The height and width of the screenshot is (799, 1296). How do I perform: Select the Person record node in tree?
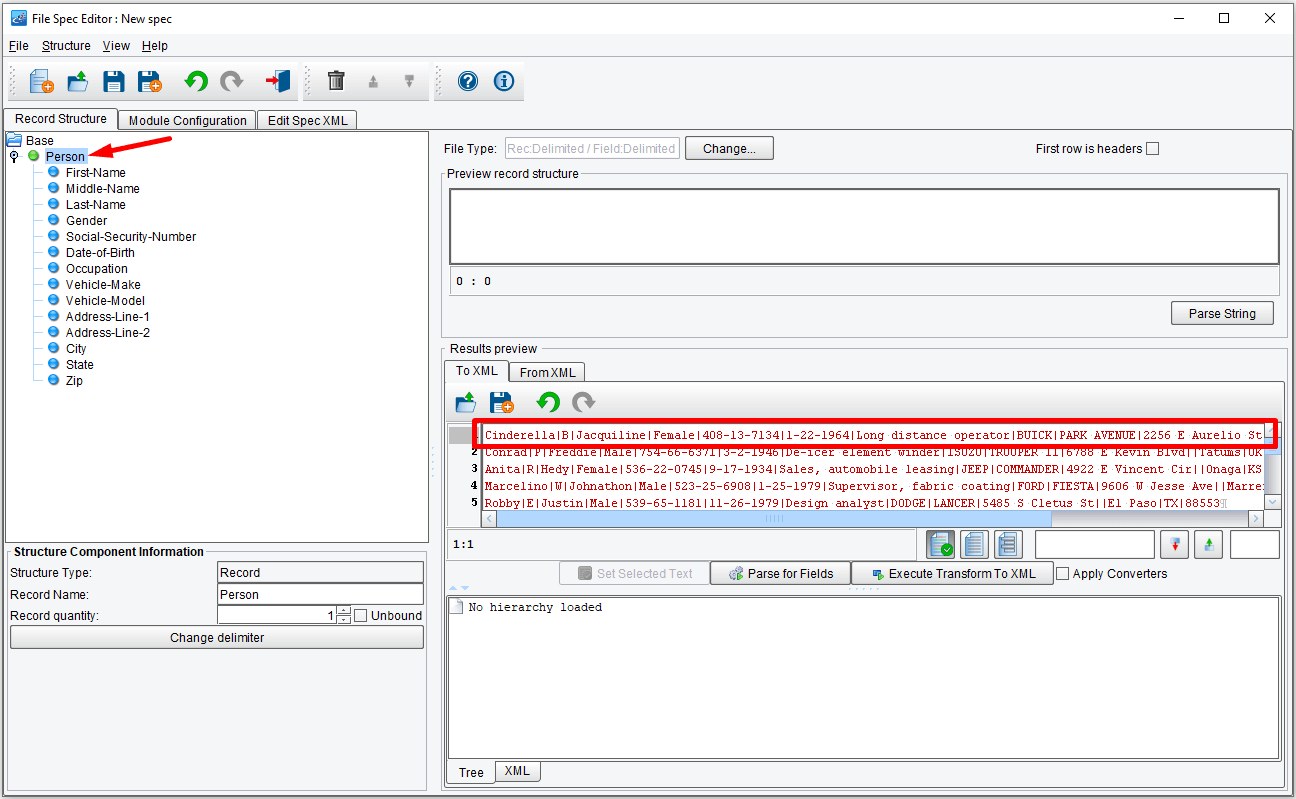66,156
